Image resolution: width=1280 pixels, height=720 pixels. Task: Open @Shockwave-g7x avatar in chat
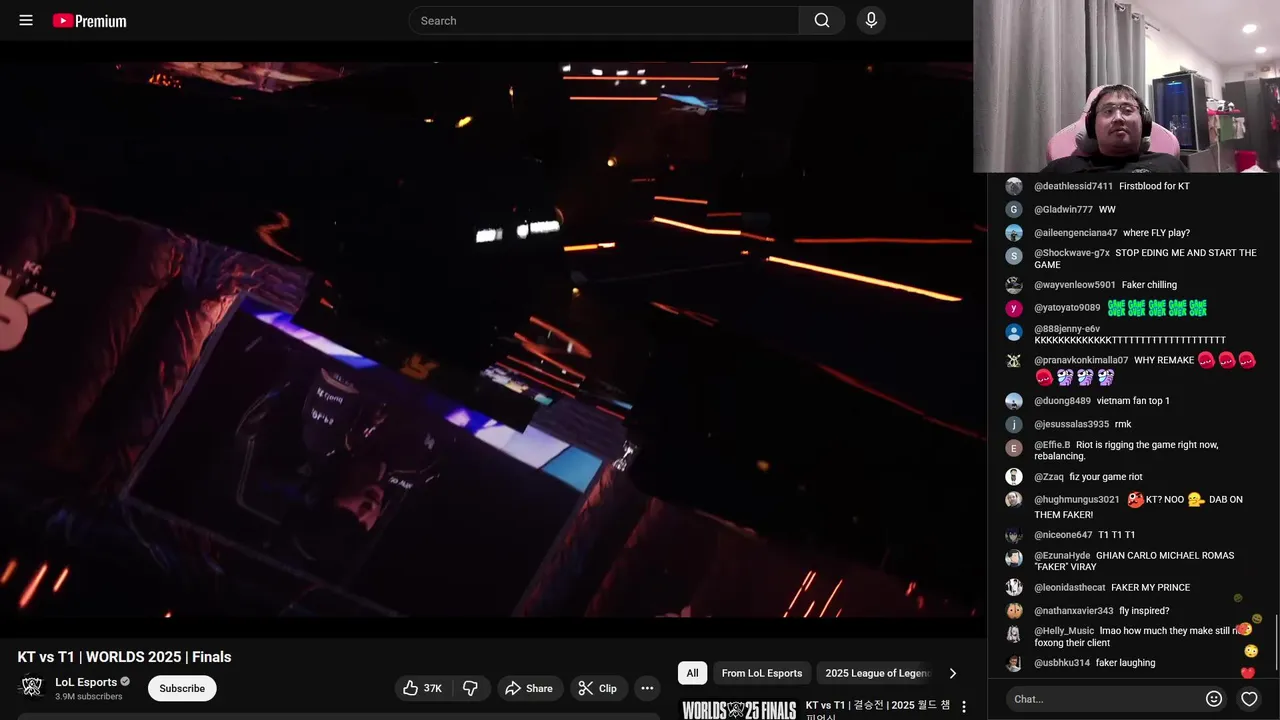point(1014,256)
